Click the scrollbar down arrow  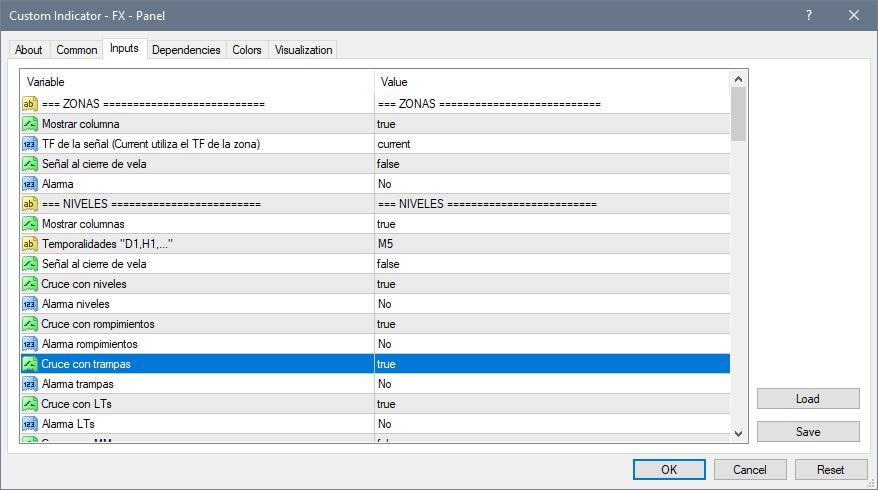[x=739, y=433]
